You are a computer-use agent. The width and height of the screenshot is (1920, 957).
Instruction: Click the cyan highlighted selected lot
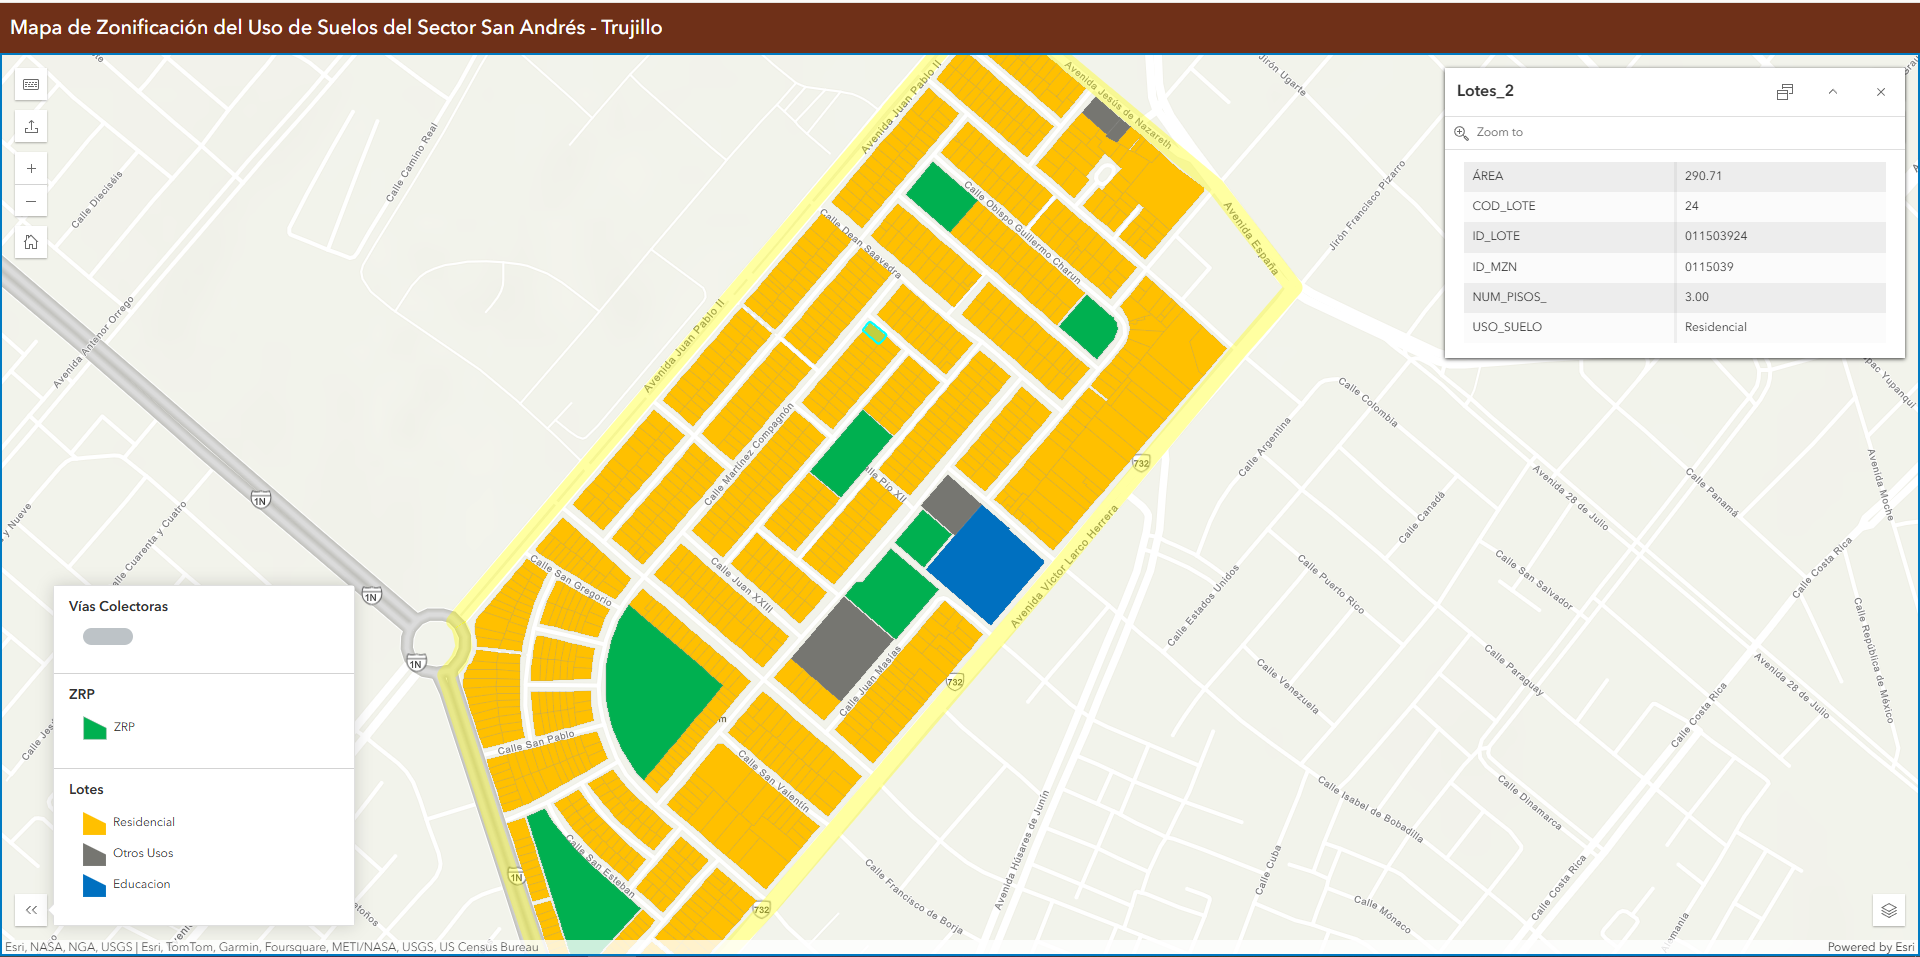[x=874, y=333]
